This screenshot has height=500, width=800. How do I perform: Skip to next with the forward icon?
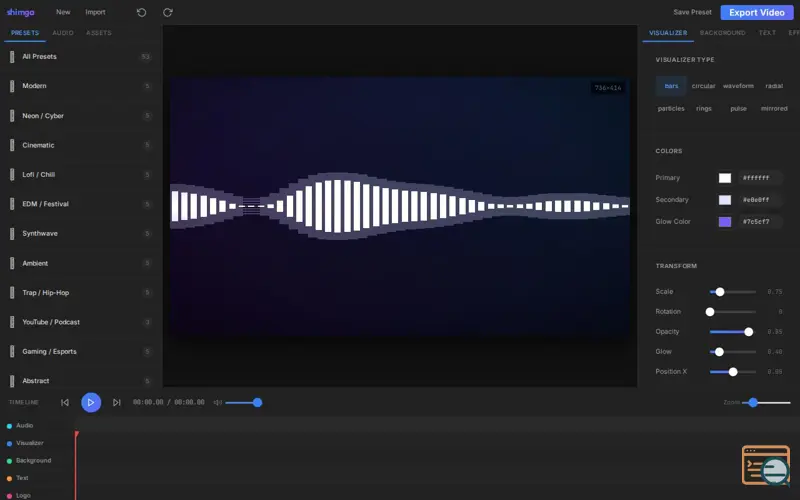pos(117,403)
